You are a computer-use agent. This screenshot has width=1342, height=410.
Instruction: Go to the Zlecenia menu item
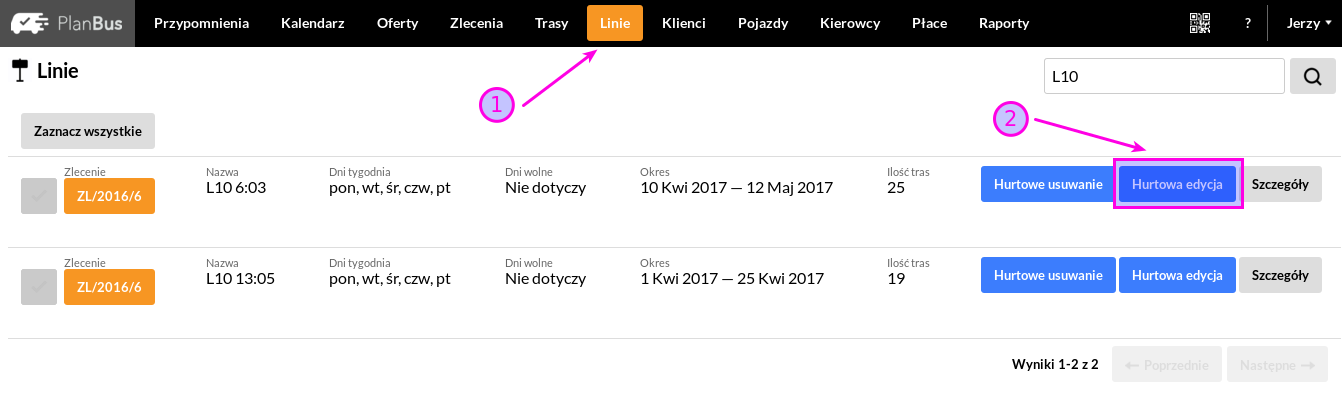(476, 23)
